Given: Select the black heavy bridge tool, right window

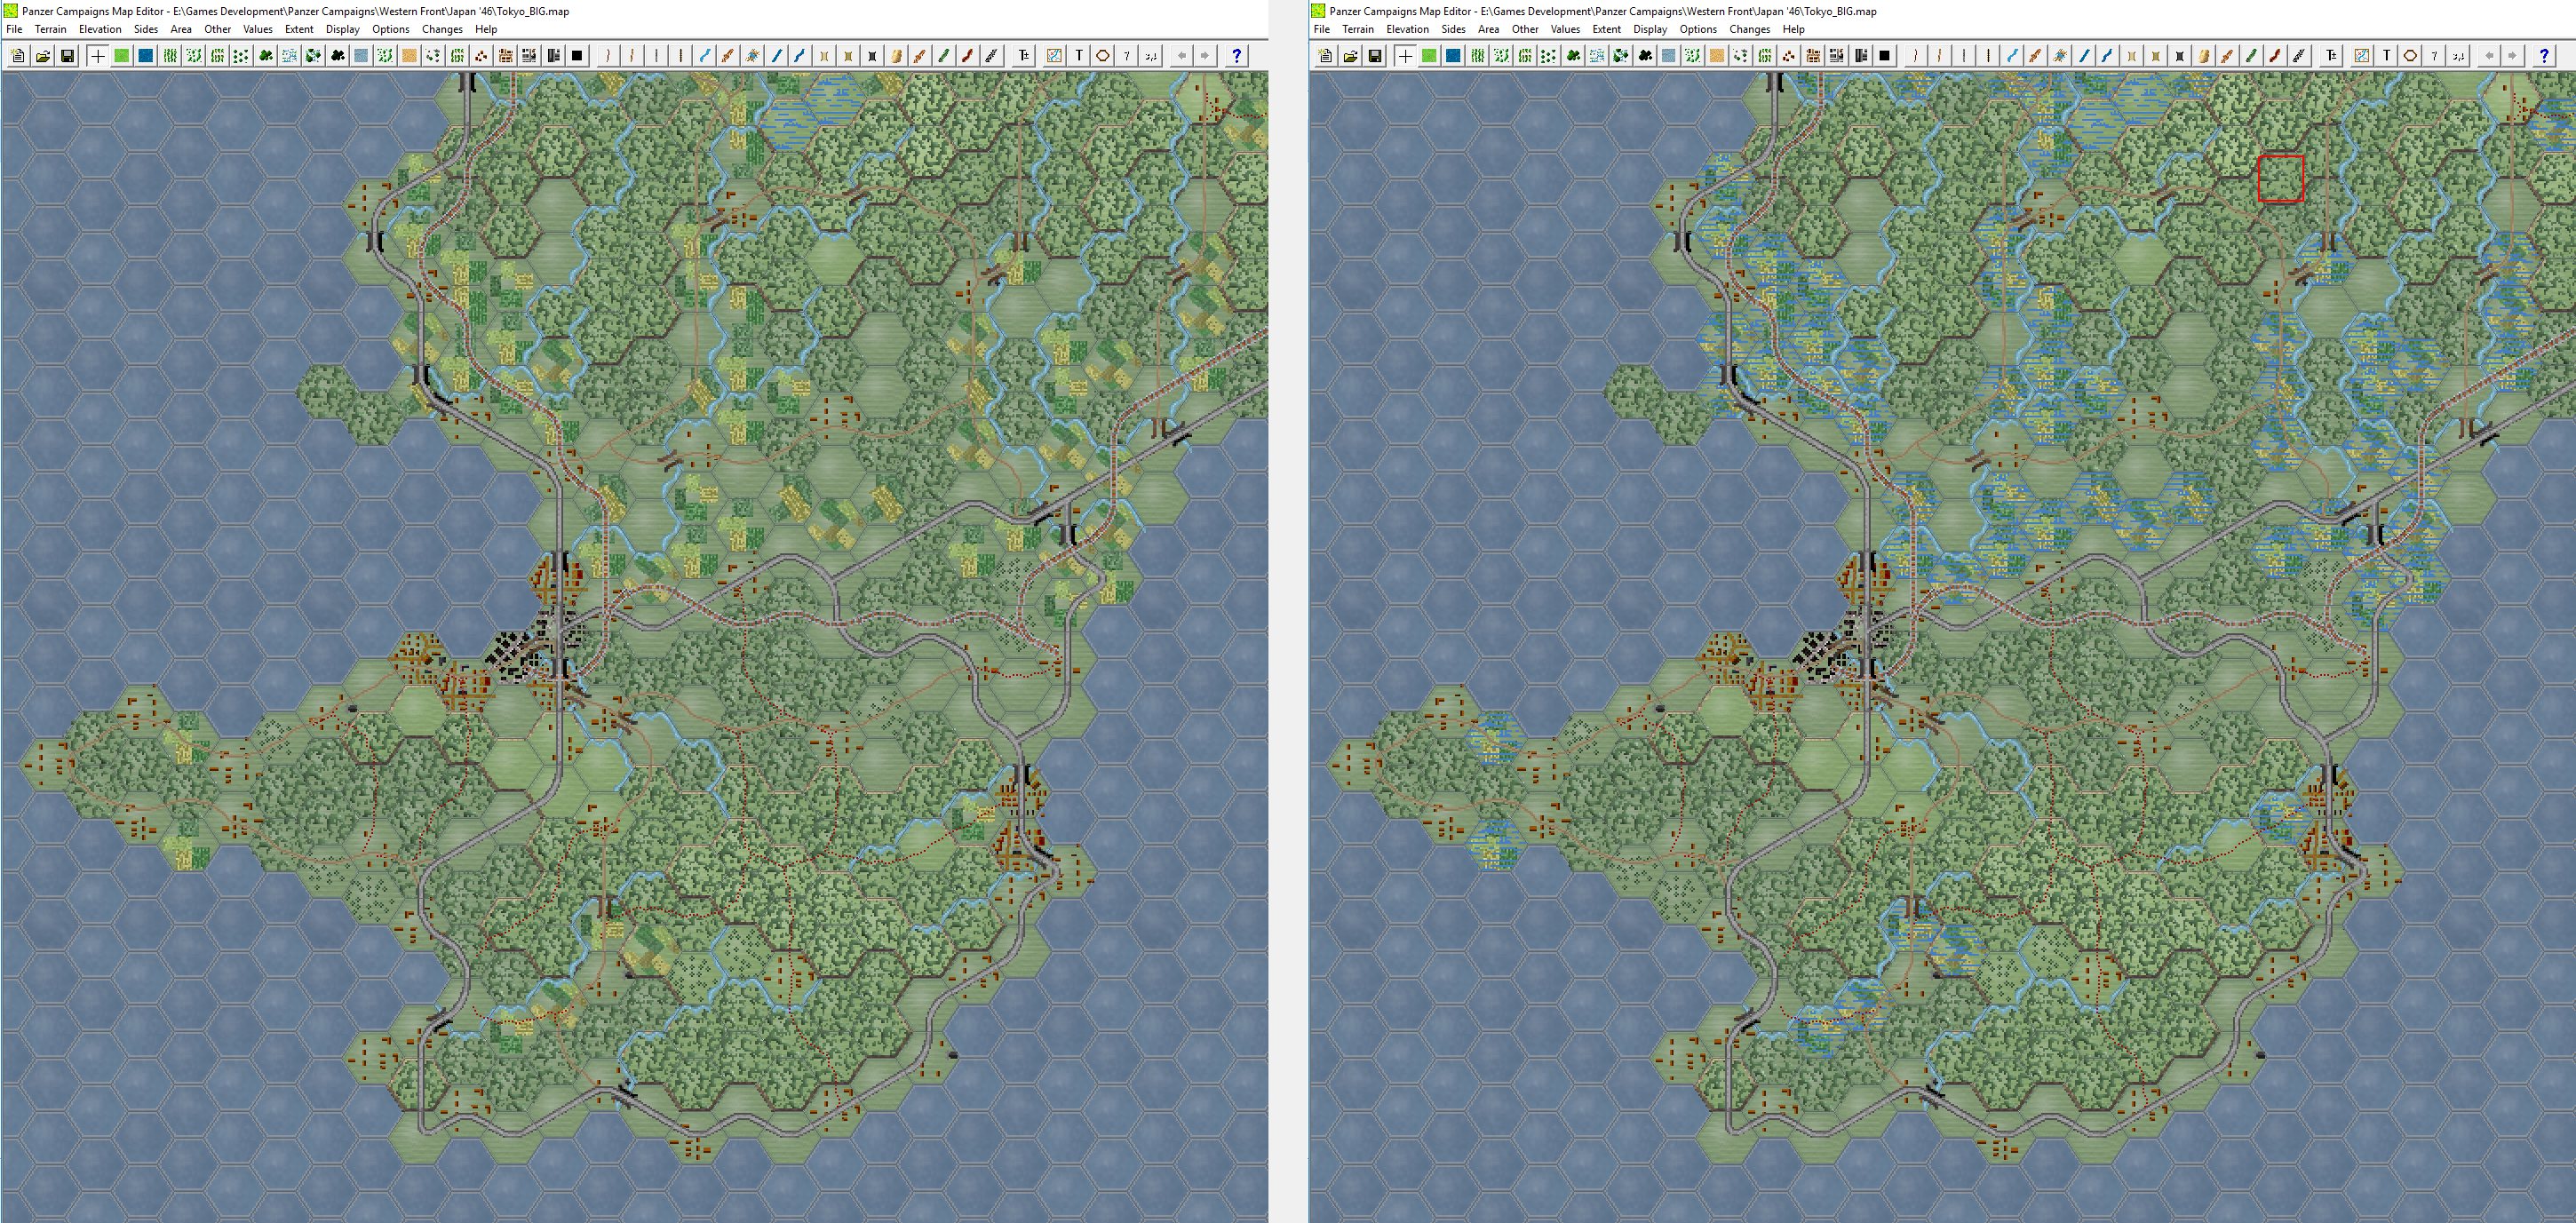Looking at the screenshot, I should click(x=2181, y=56).
